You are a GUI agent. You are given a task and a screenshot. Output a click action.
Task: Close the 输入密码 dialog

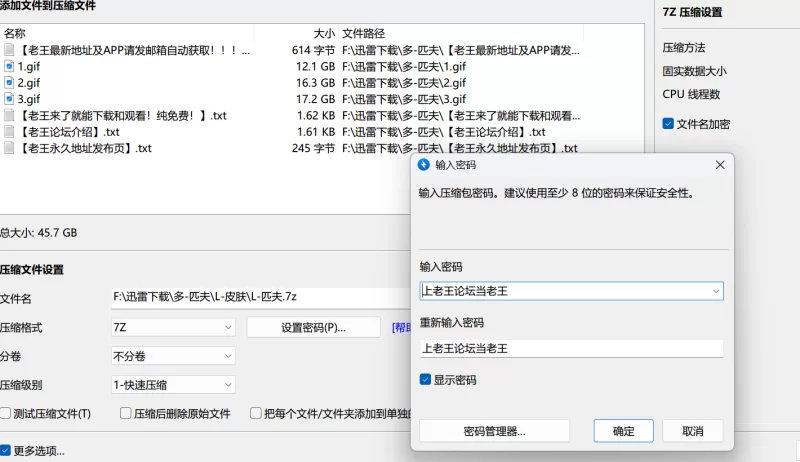pyautogui.click(x=719, y=165)
